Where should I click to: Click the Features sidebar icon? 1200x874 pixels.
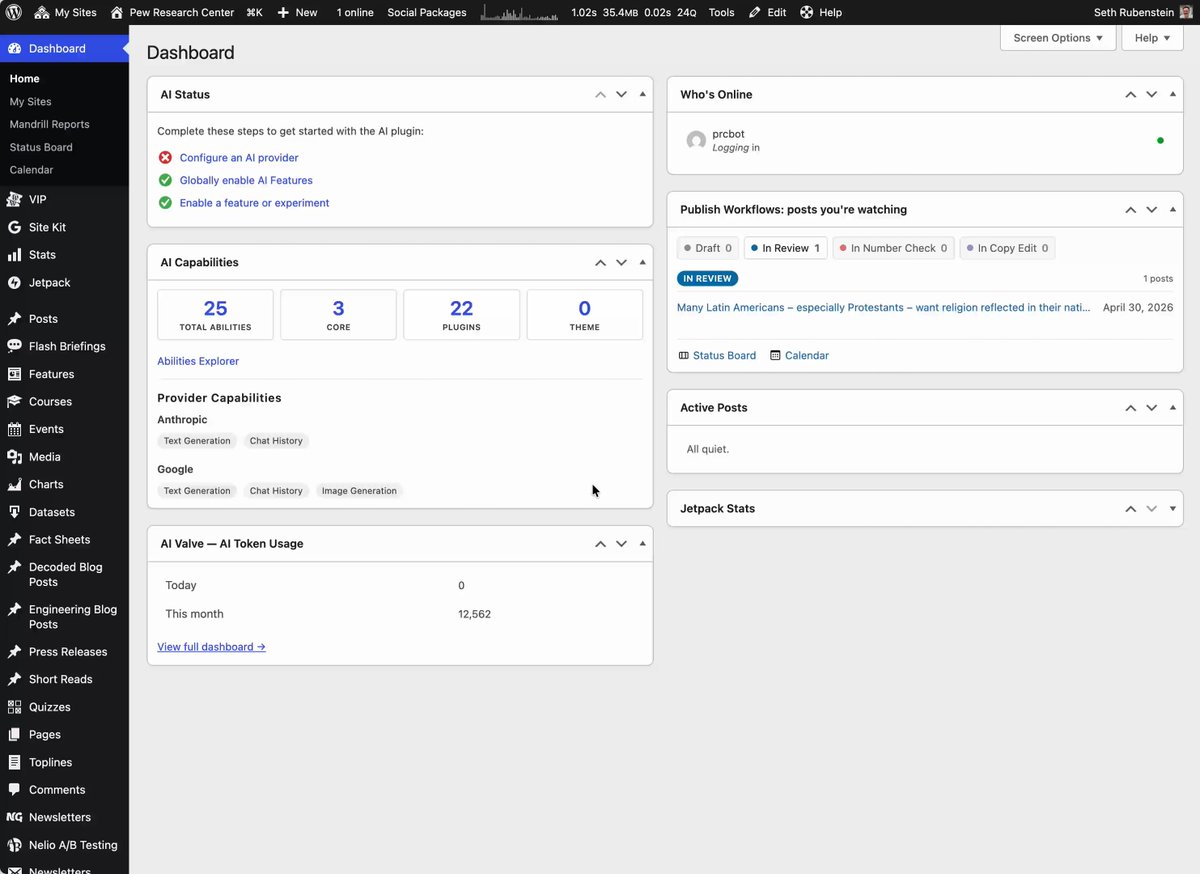click(14, 374)
